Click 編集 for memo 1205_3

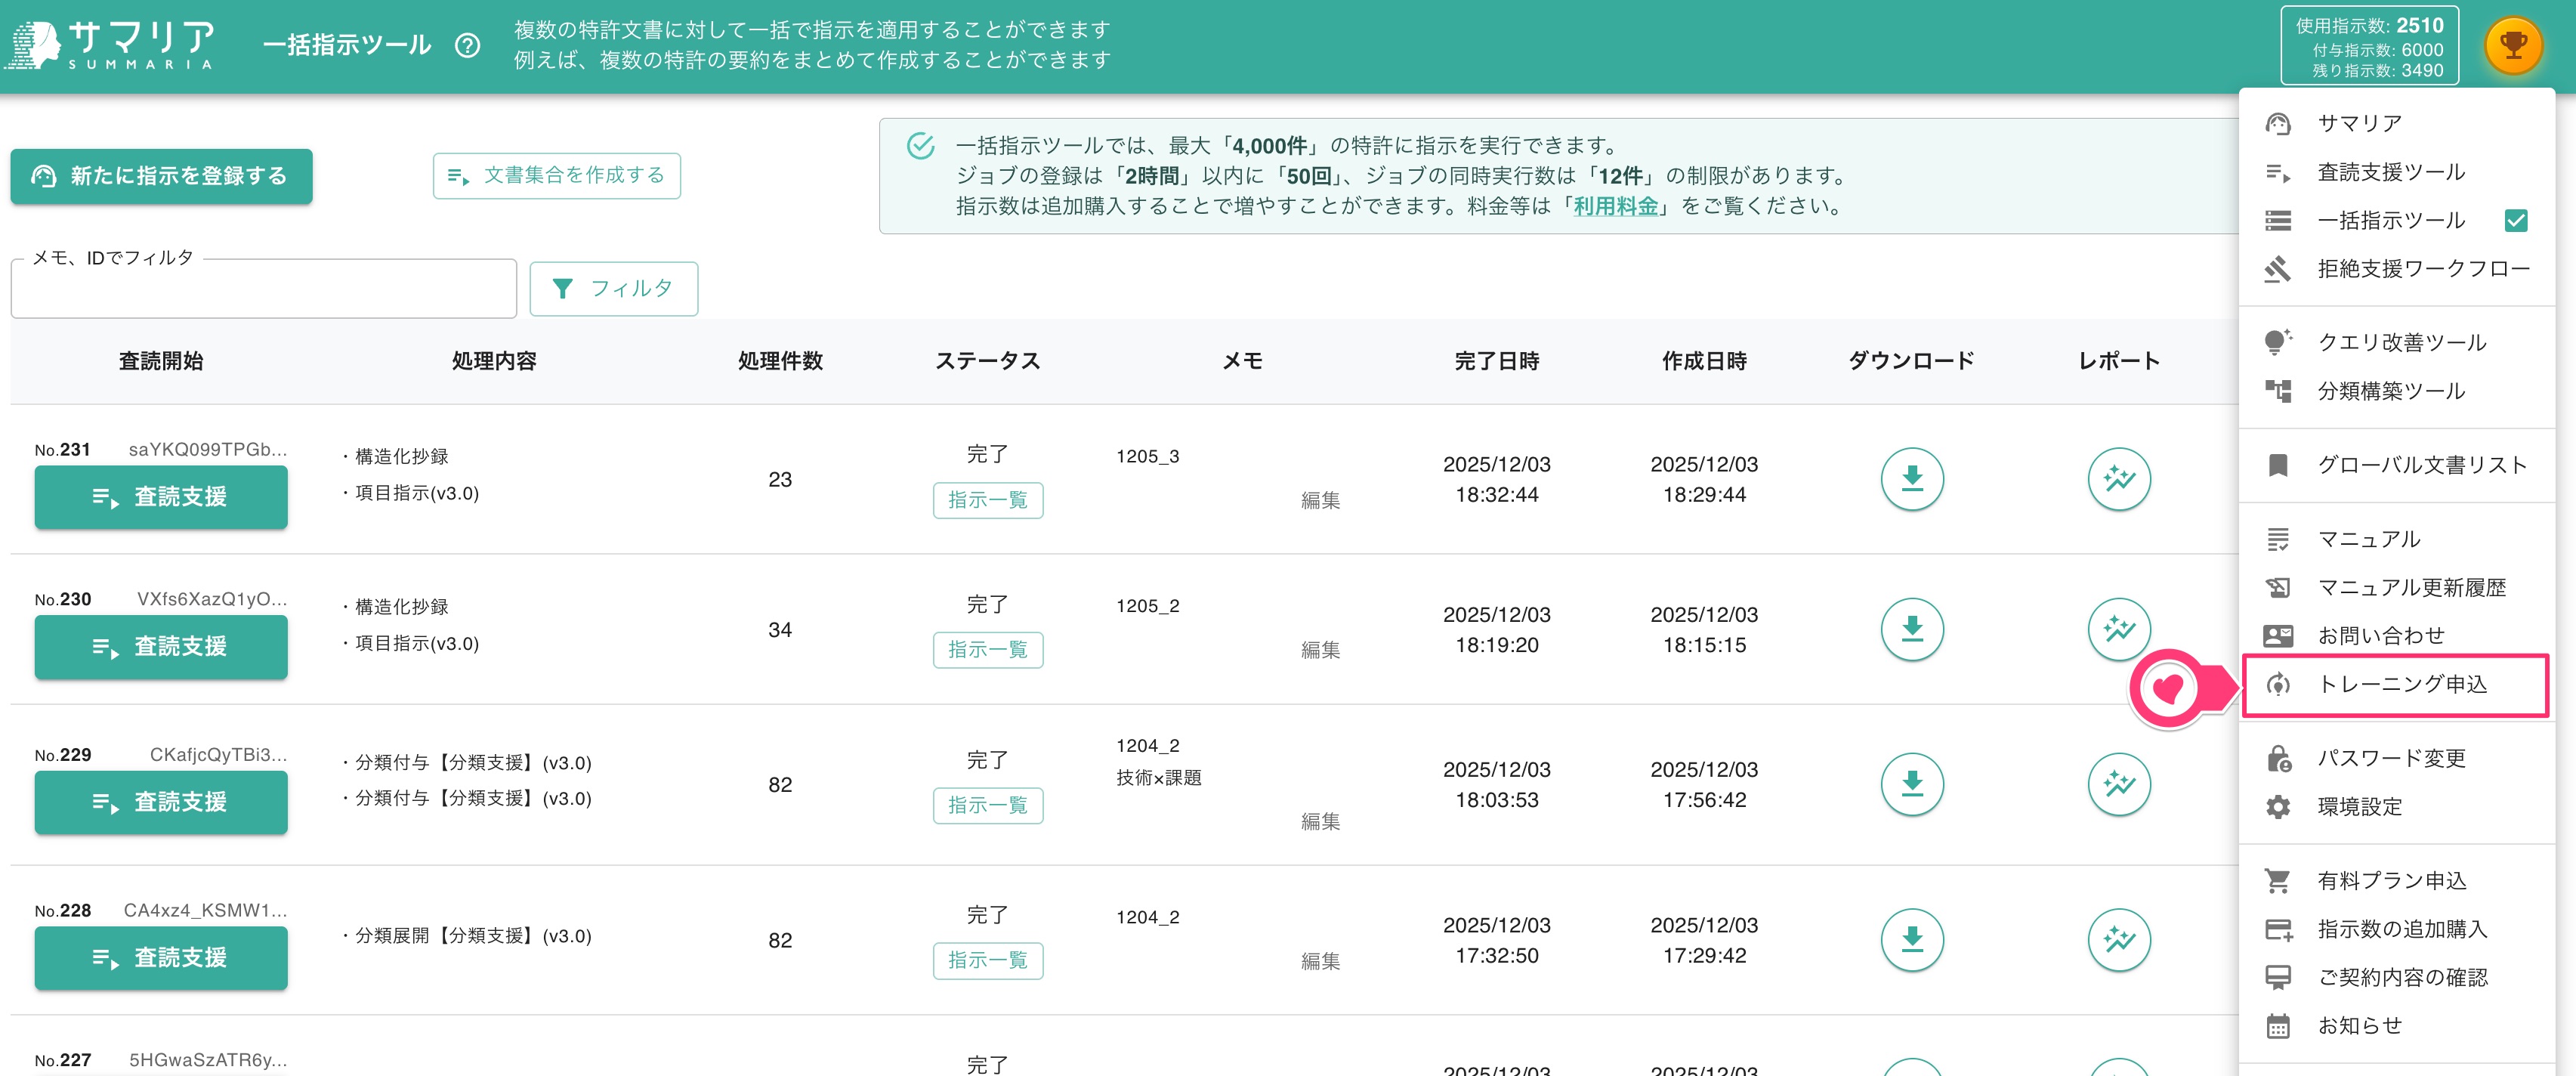pos(1320,500)
